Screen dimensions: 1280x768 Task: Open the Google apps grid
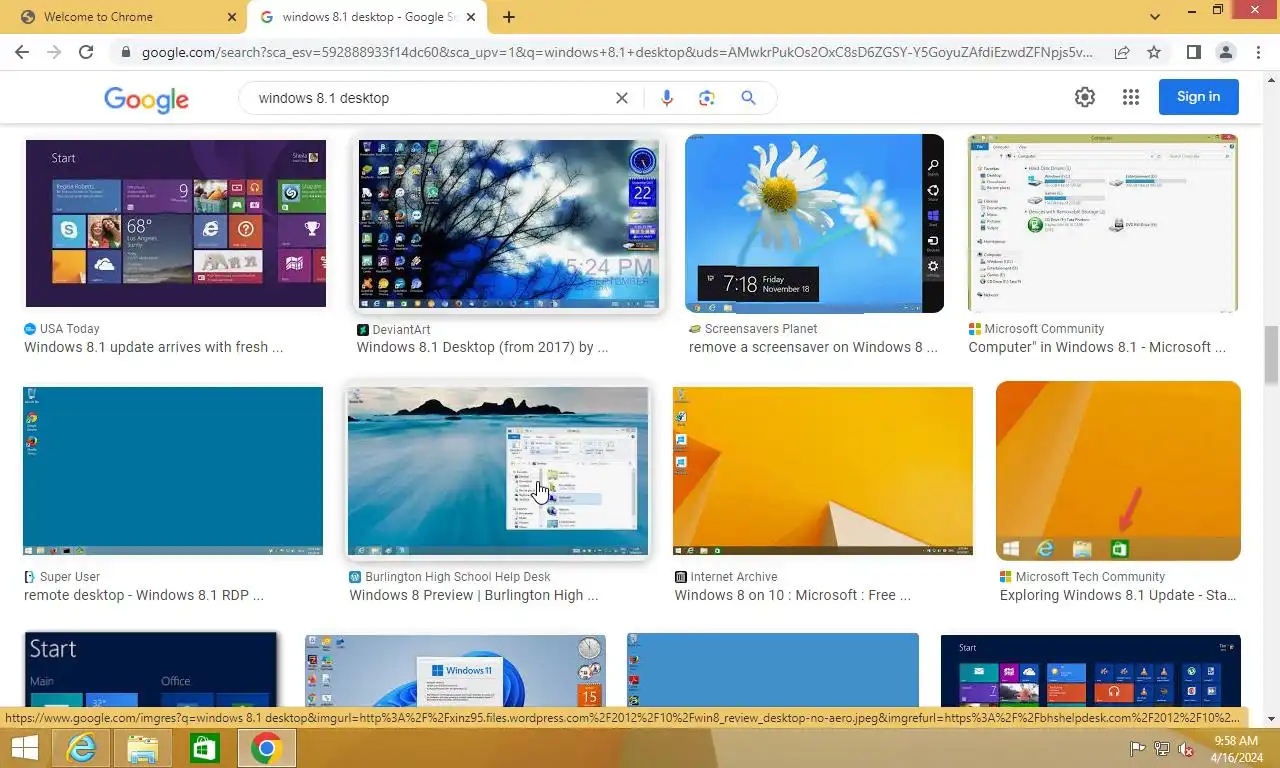pos(1131,97)
